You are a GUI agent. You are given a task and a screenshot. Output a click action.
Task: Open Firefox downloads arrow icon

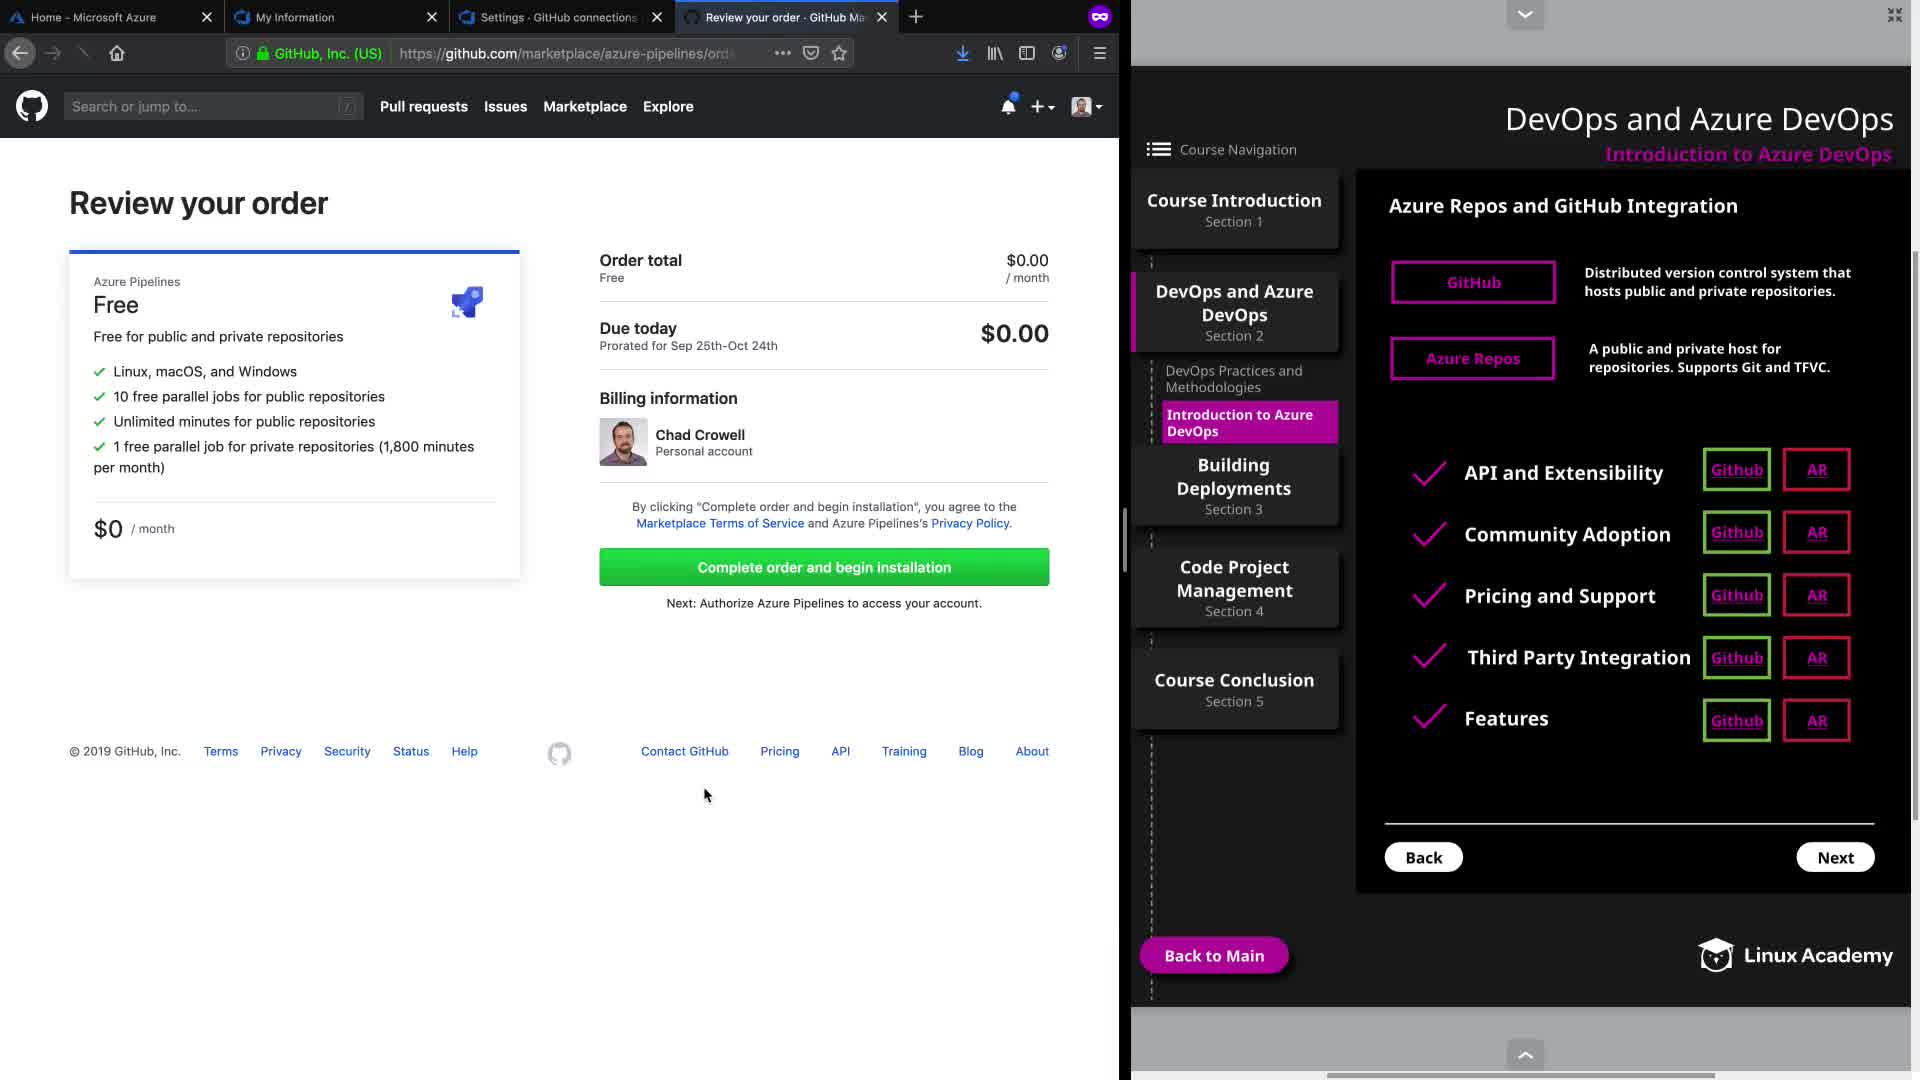click(x=962, y=53)
